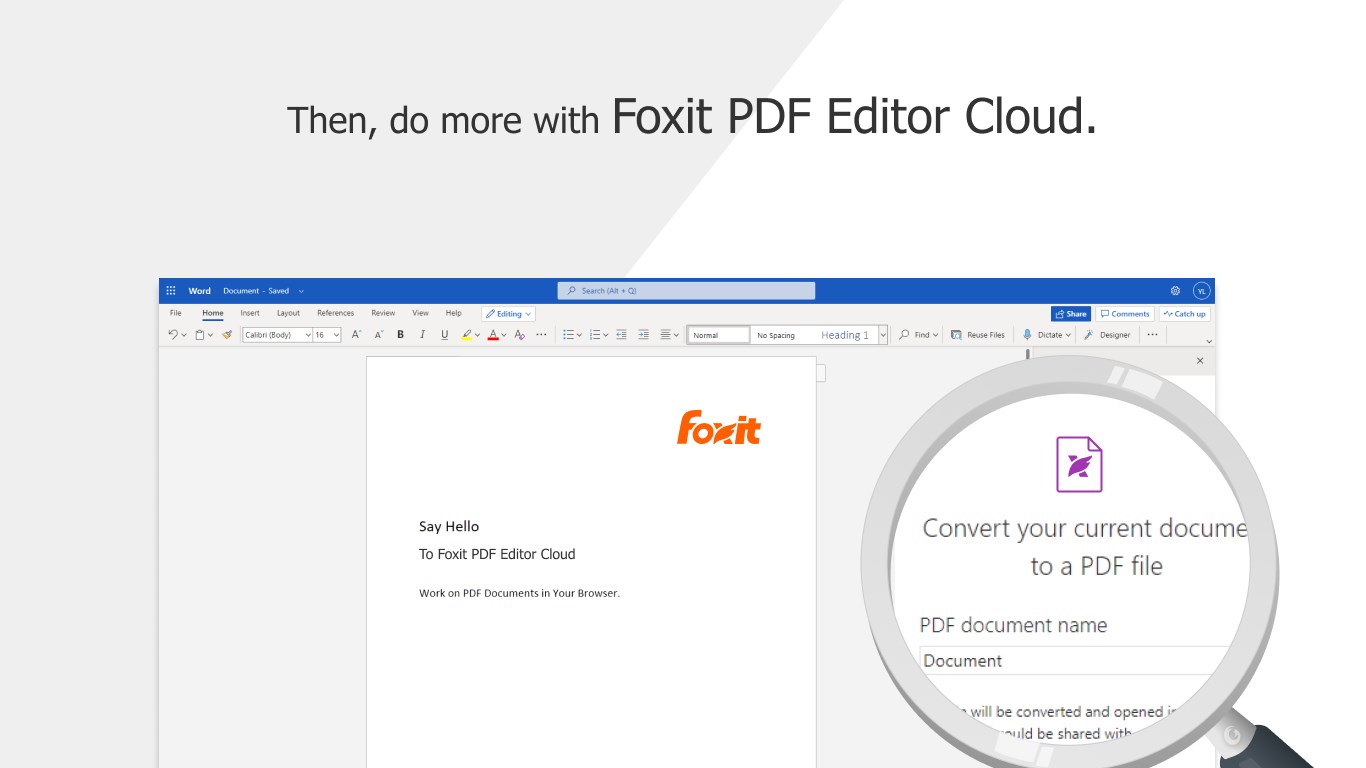Open paste options dropdown arrow
Image resolution: width=1366 pixels, height=768 pixels.
[x=211, y=335]
